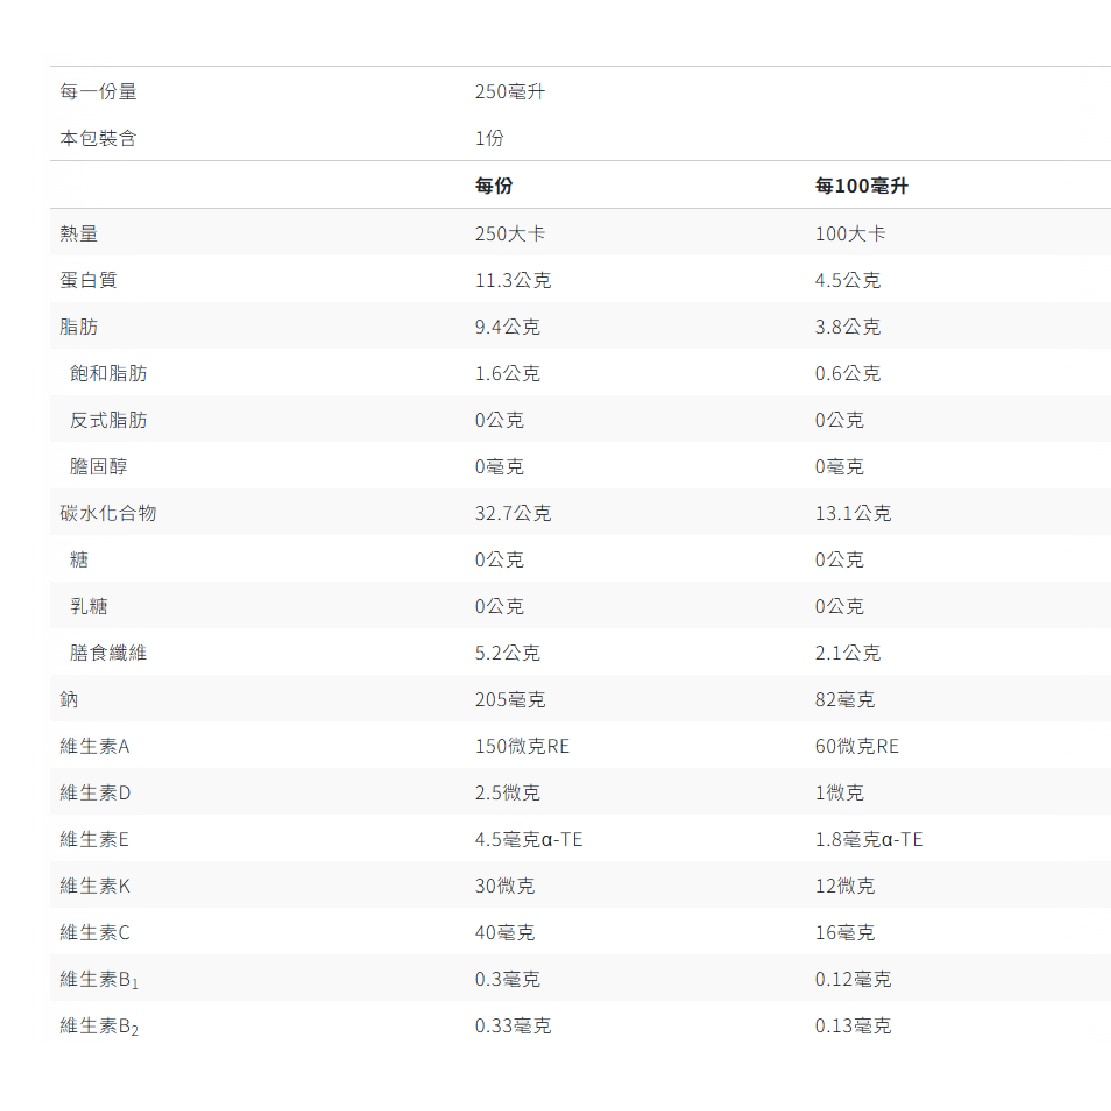Screen dimensions: 1111x1111
Task: Click the 飽和脂肪 saturated fat label
Action: pos(108,373)
